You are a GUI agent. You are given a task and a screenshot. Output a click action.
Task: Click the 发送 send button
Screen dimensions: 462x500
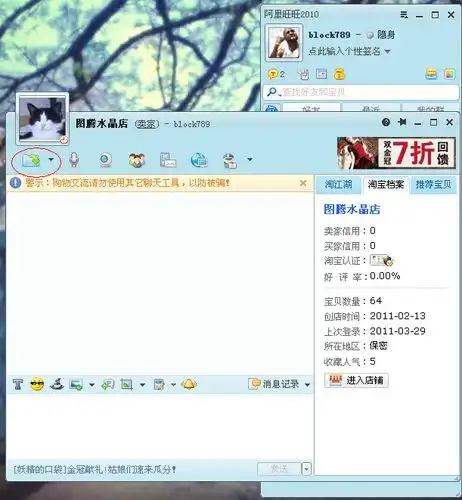[x=279, y=469]
